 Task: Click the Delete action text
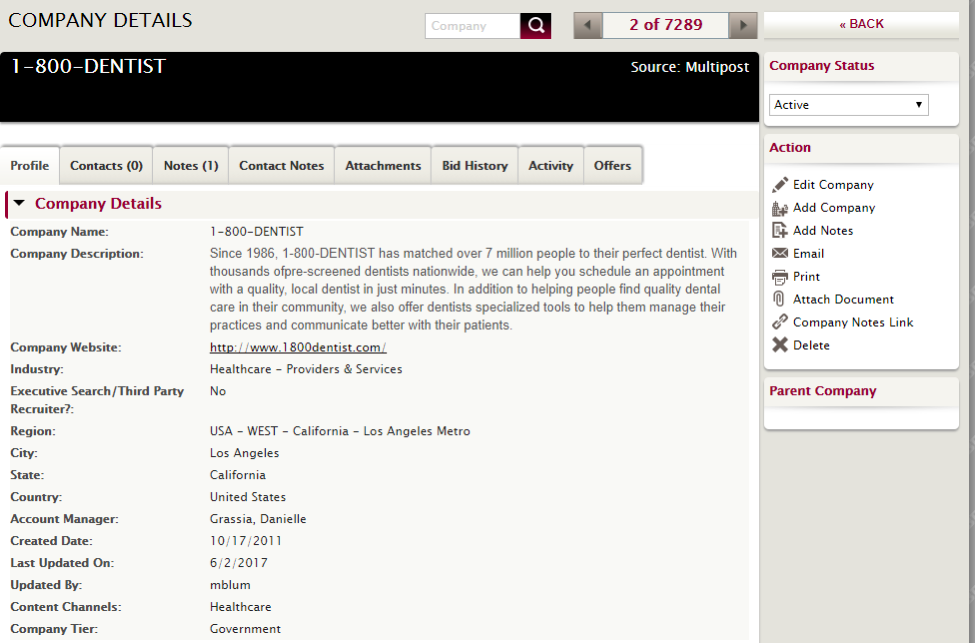811,345
